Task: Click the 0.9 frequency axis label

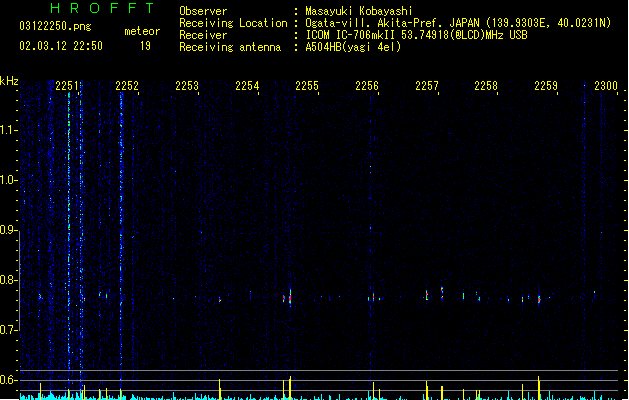Action: pos(8,230)
